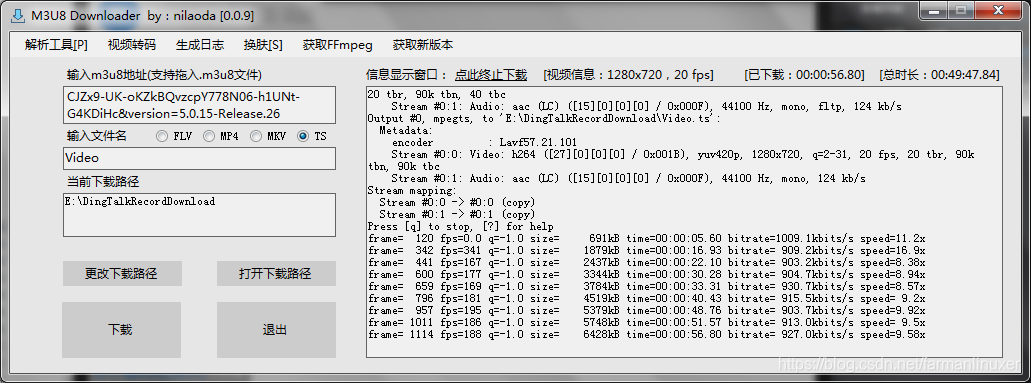Click the 'Metadata:' log line
Viewport: 1031px width, 383px height.
point(405,130)
